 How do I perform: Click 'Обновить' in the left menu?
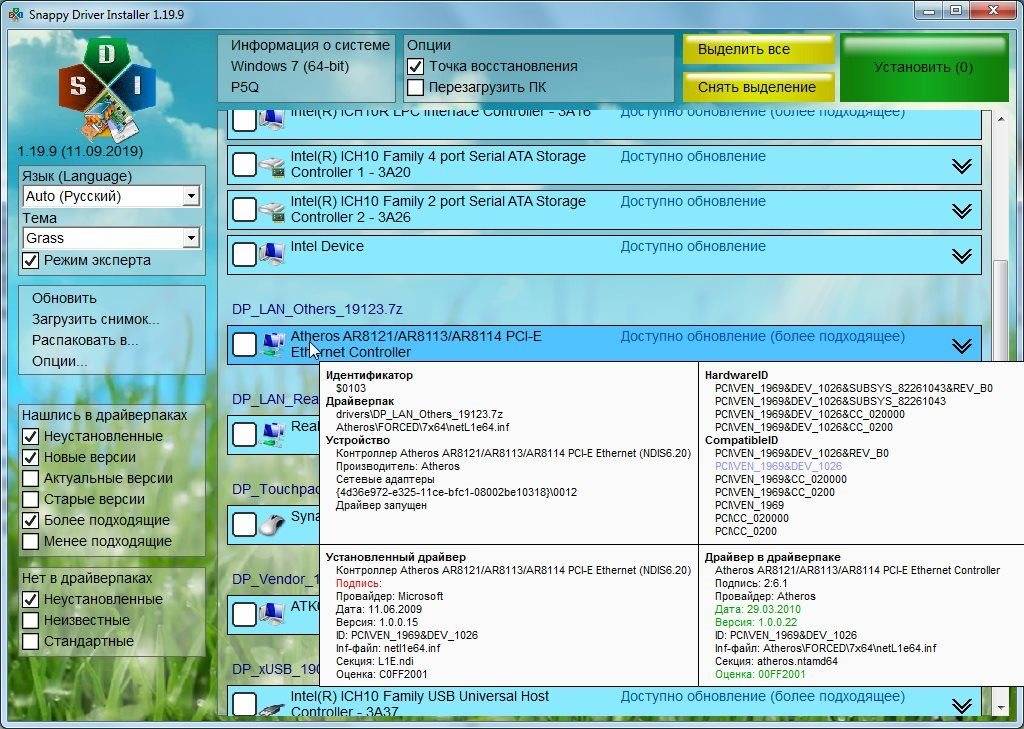click(64, 299)
